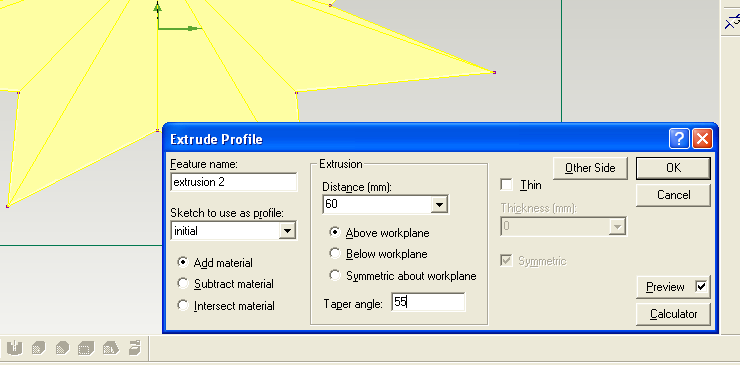Open the Distance (mm) dropdown arrow
This screenshot has width=740, height=365.
(439, 204)
